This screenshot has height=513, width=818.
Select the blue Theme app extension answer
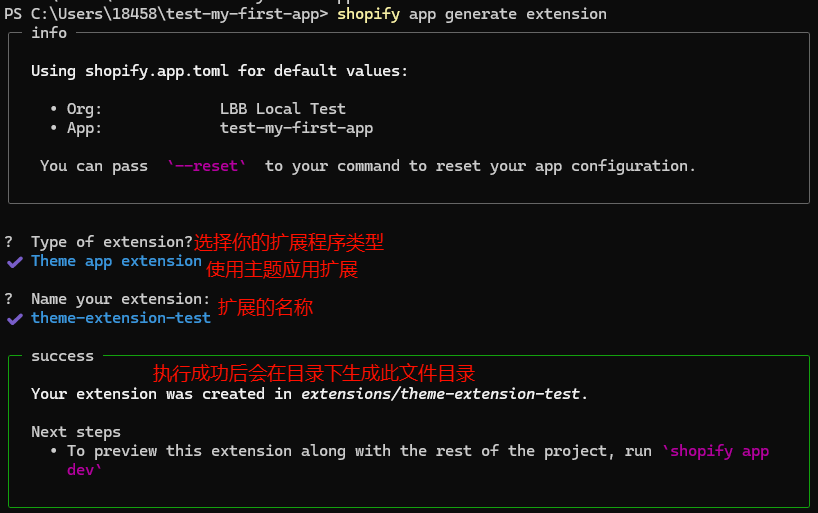[x=116, y=261]
